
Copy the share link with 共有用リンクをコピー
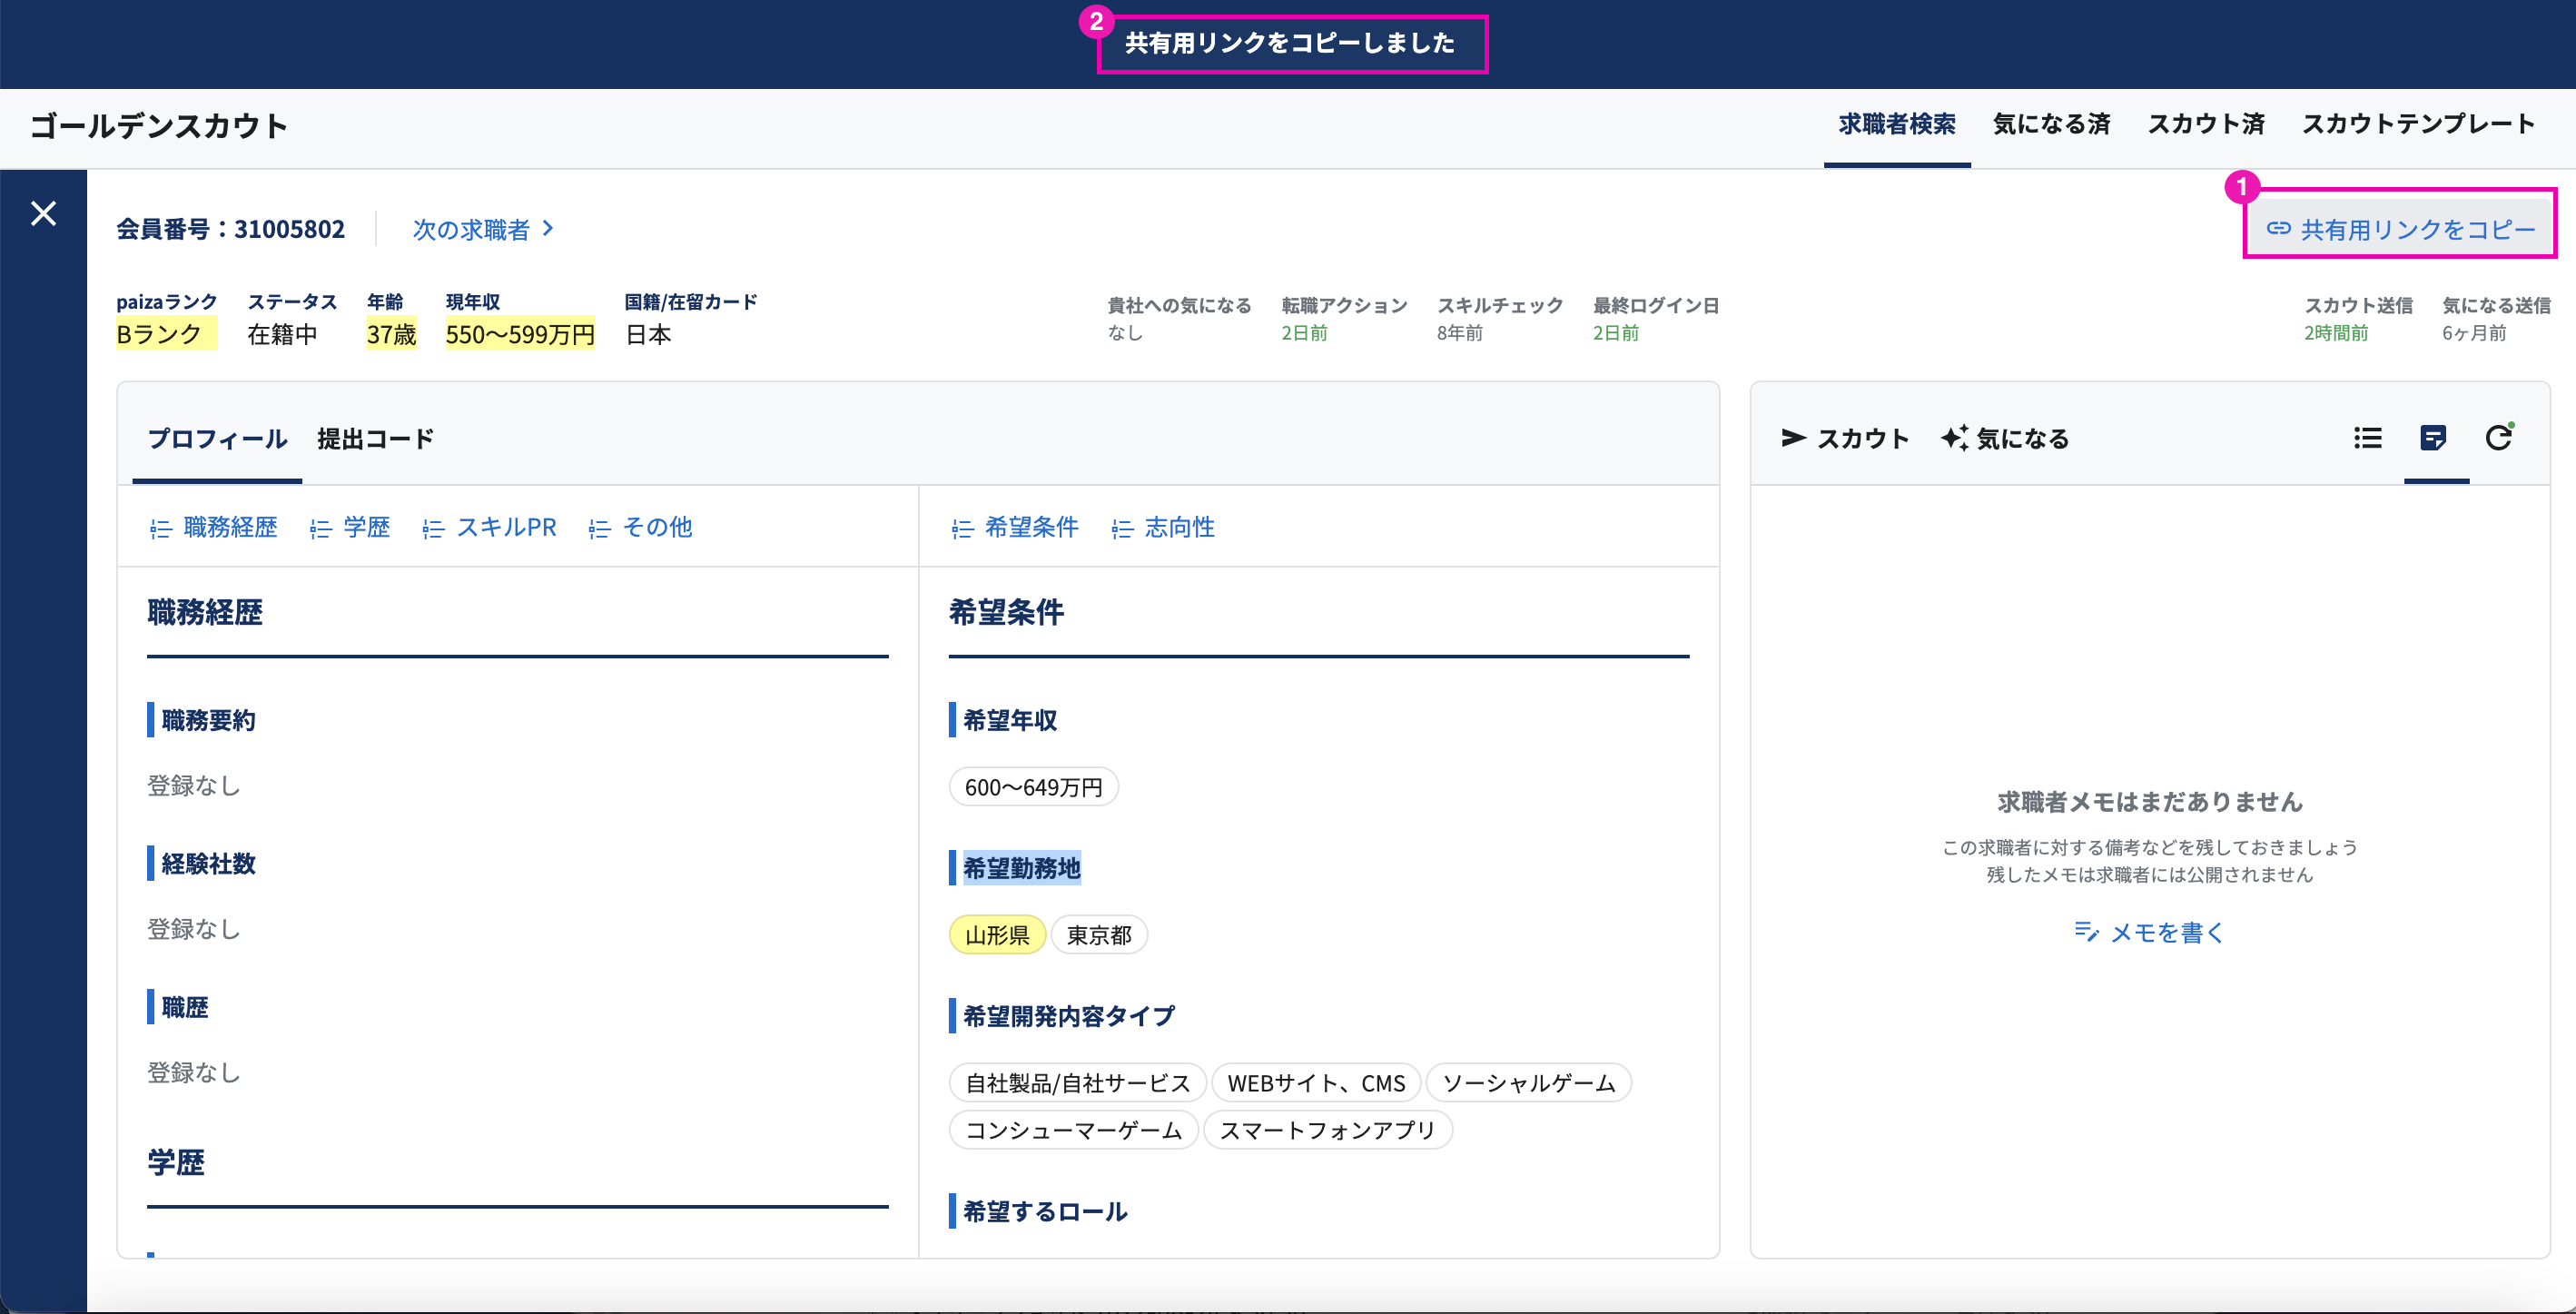[2400, 229]
